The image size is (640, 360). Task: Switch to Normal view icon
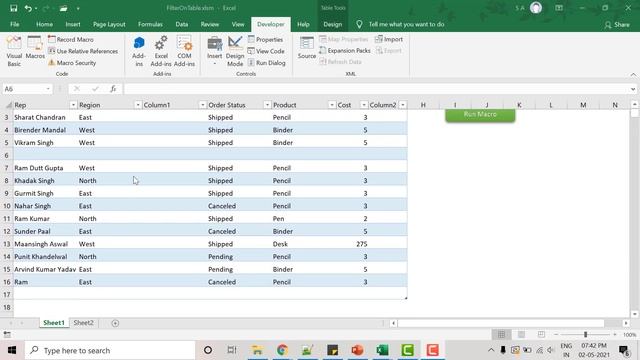click(501, 334)
